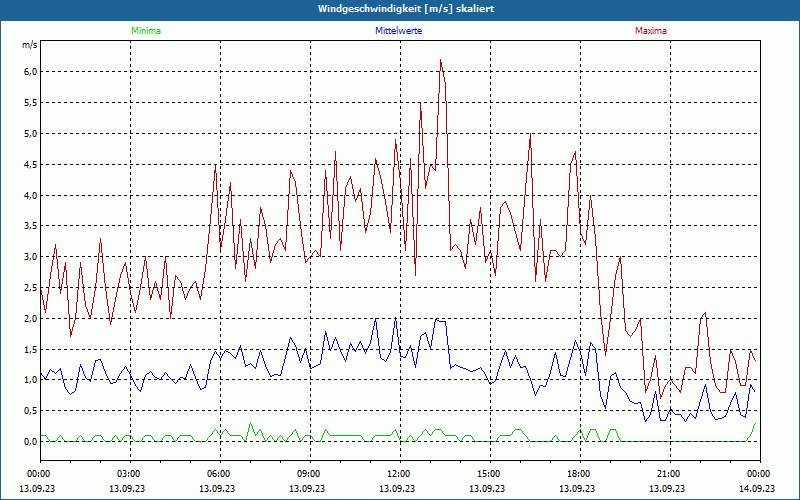The height and width of the screenshot is (500, 800).
Task: Click the 12:00 time axis label
Action: point(400,474)
